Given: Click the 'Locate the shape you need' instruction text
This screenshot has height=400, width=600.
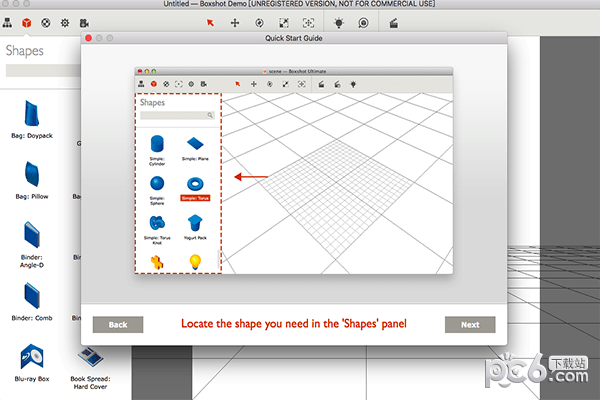Looking at the screenshot, I should (294, 324).
